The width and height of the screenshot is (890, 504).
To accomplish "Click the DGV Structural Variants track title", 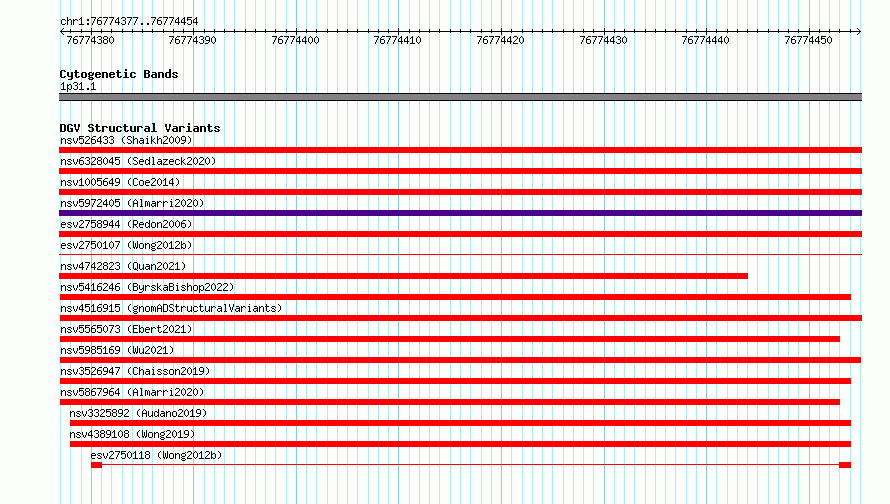I will [x=140, y=128].
